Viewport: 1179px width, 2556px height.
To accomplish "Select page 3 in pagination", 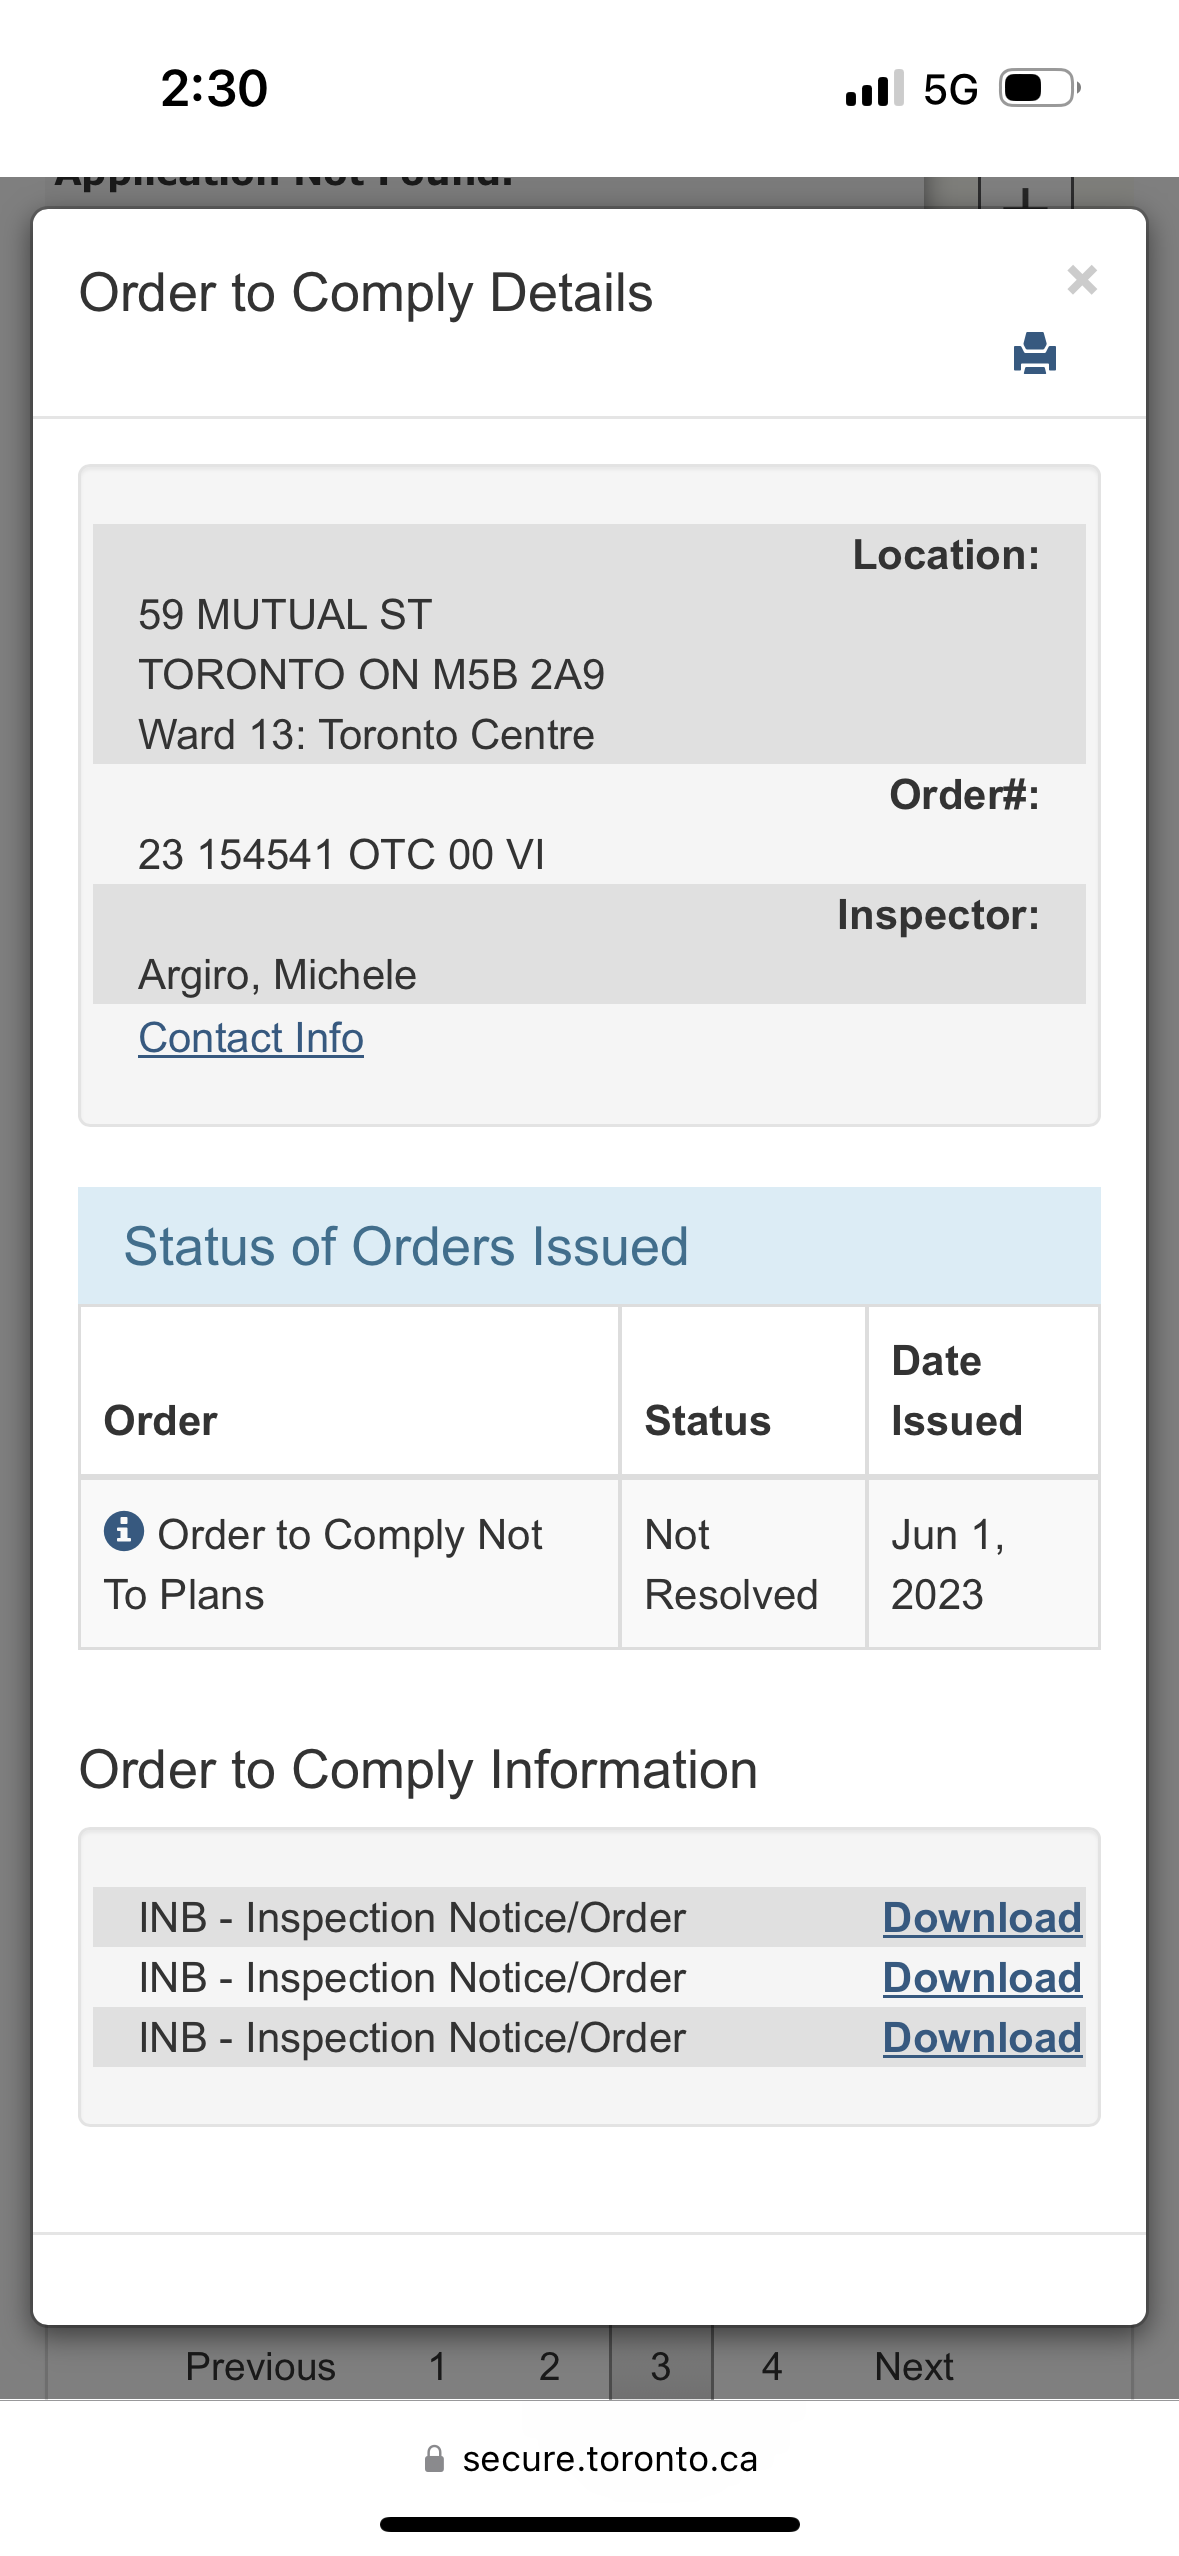I will (661, 2366).
